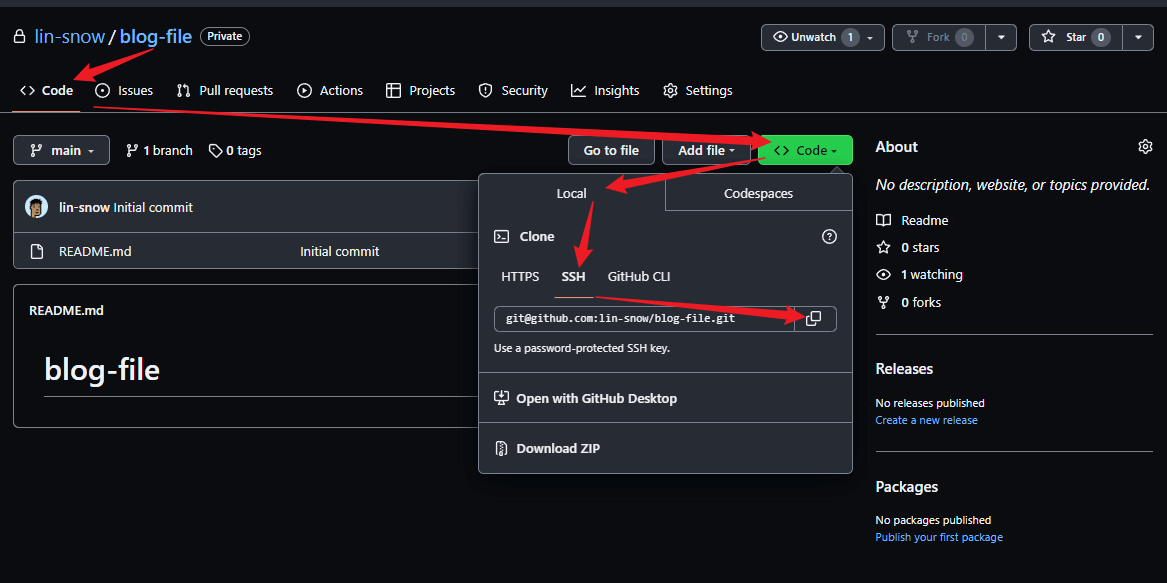Open the star lists dropdown arrow

click(x=1138, y=37)
